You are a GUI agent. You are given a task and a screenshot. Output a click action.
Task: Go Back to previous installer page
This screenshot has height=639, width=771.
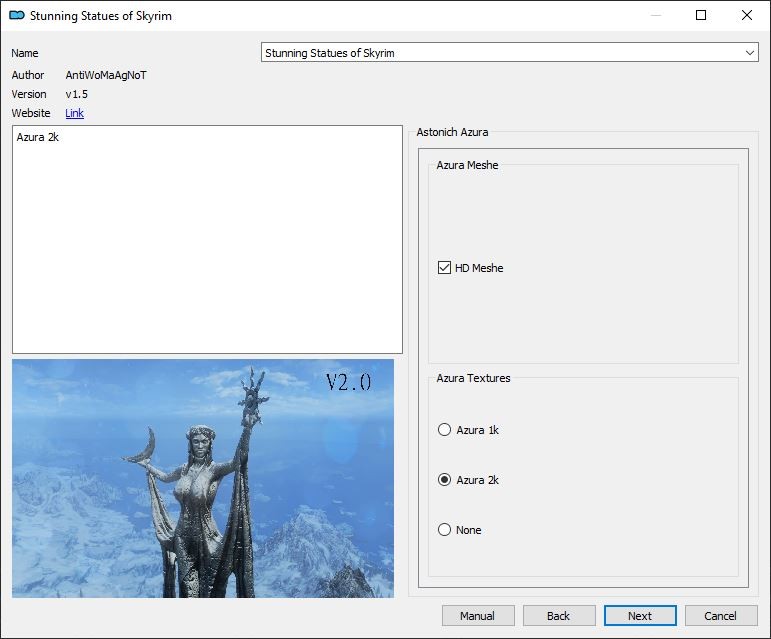(x=559, y=616)
